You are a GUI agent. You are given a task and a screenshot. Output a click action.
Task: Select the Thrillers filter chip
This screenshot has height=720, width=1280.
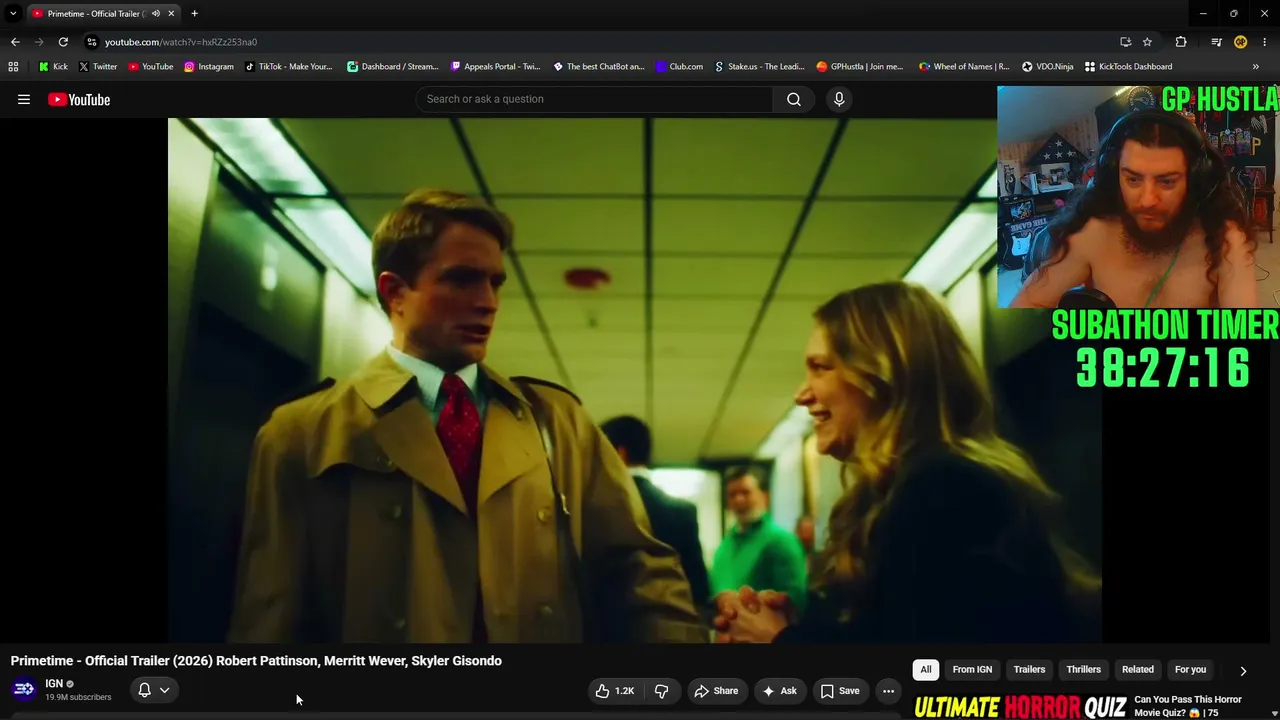1083,670
